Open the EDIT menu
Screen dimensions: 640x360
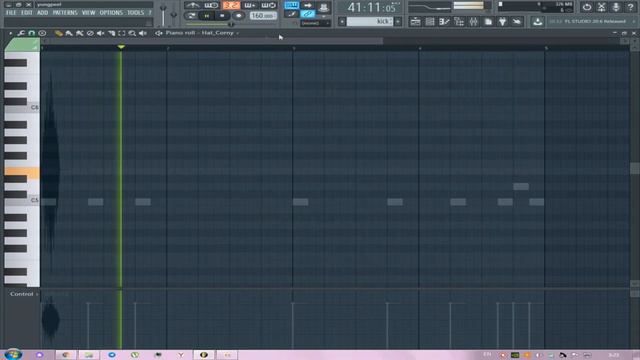tap(27, 13)
